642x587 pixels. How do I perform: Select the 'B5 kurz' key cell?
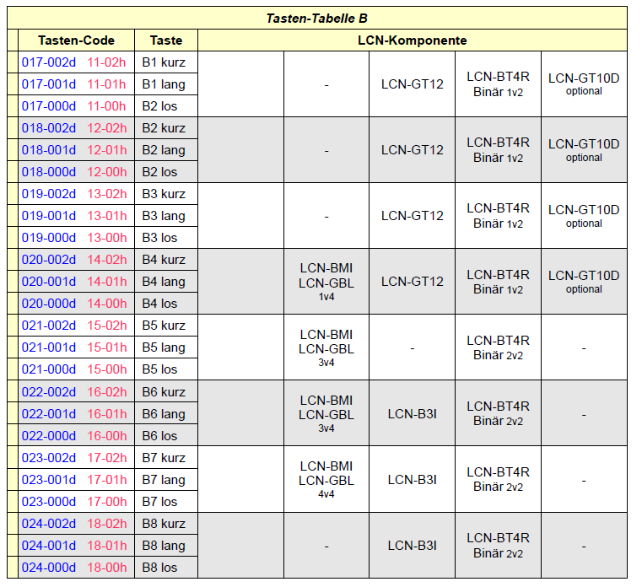pos(164,326)
